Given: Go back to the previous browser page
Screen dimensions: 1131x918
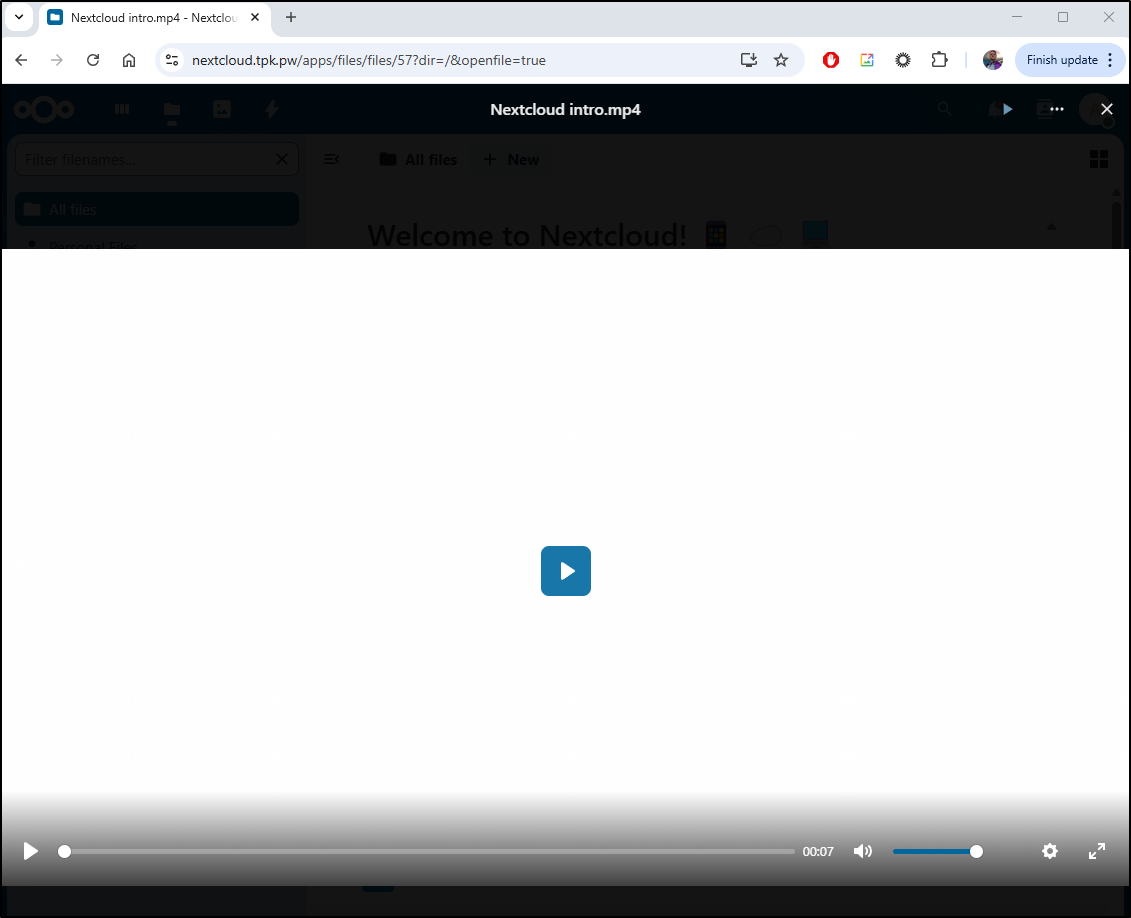Looking at the screenshot, I should click(21, 60).
